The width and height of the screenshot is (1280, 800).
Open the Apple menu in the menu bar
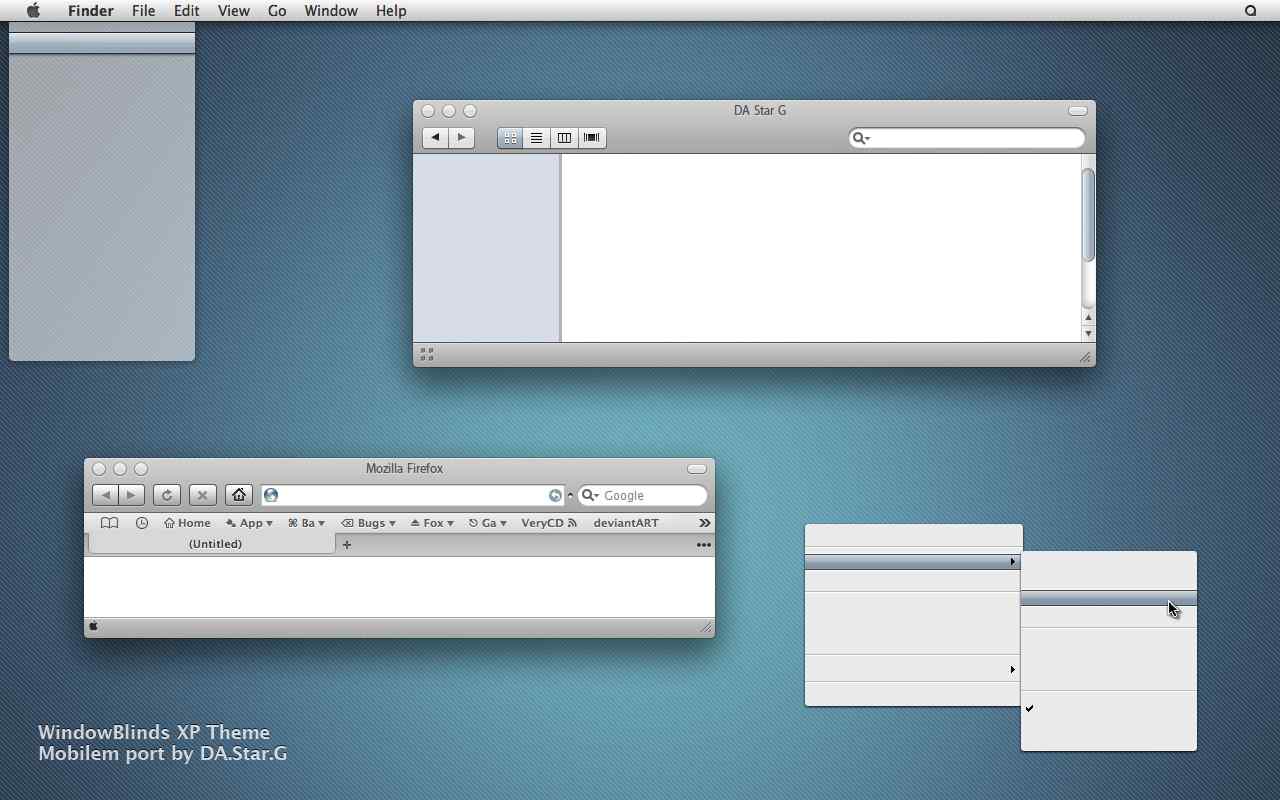point(33,10)
